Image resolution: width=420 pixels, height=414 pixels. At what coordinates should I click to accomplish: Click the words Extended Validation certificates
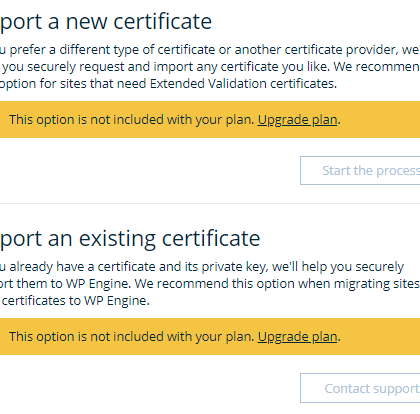click(x=243, y=84)
